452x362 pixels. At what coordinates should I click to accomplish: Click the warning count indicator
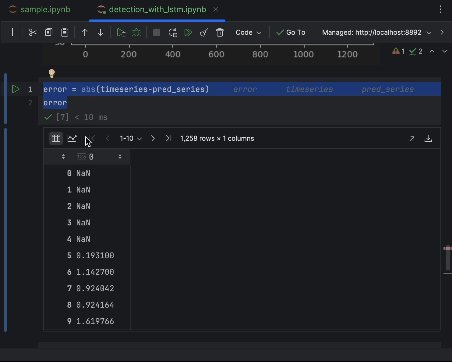pos(398,51)
